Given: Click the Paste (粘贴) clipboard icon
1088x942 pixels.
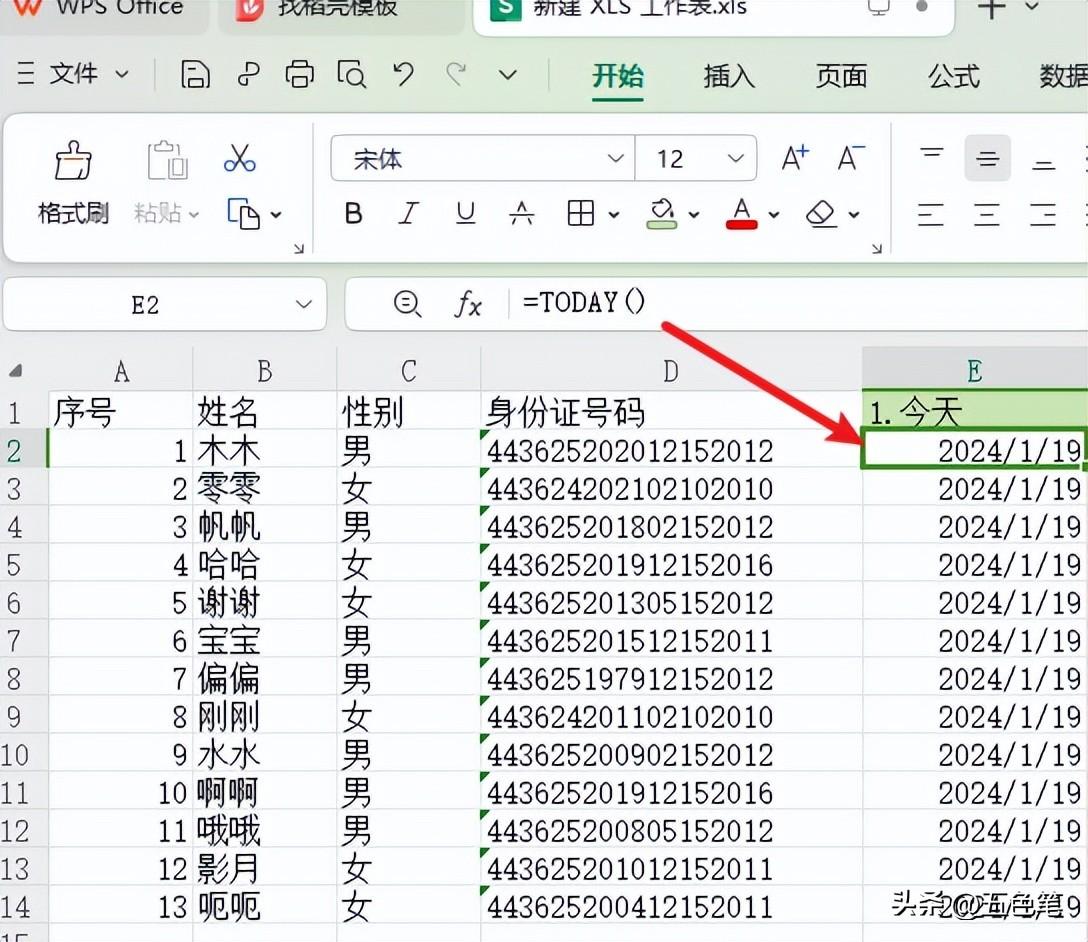Looking at the screenshot, I should pyautogui.click(x=167, y=160).
